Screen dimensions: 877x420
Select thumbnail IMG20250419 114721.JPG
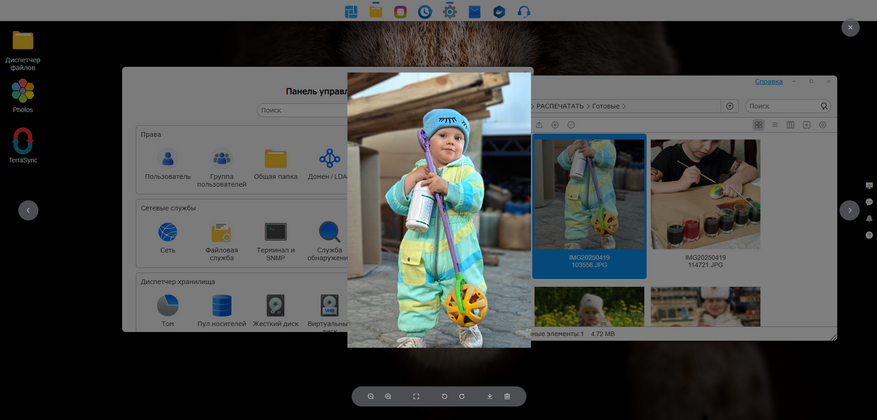pyautogui.click(x=705, y=204)
